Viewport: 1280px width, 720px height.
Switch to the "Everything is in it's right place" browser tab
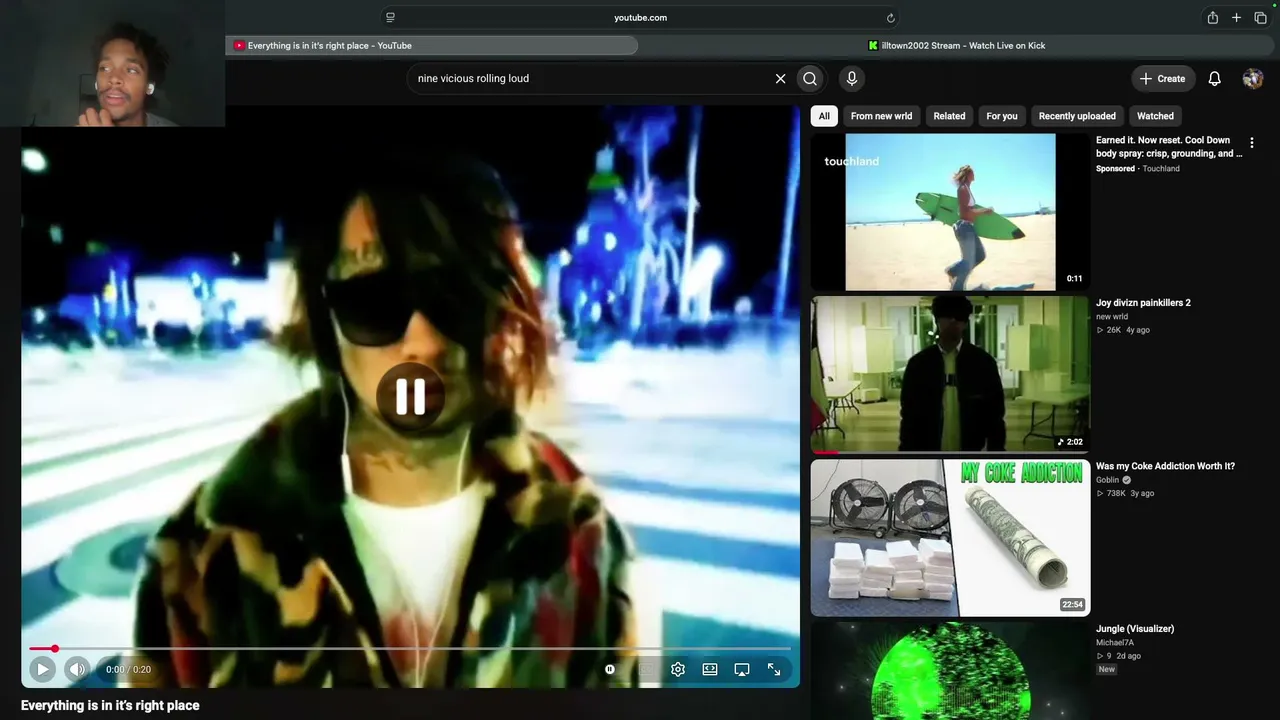[x=432, y=45]
